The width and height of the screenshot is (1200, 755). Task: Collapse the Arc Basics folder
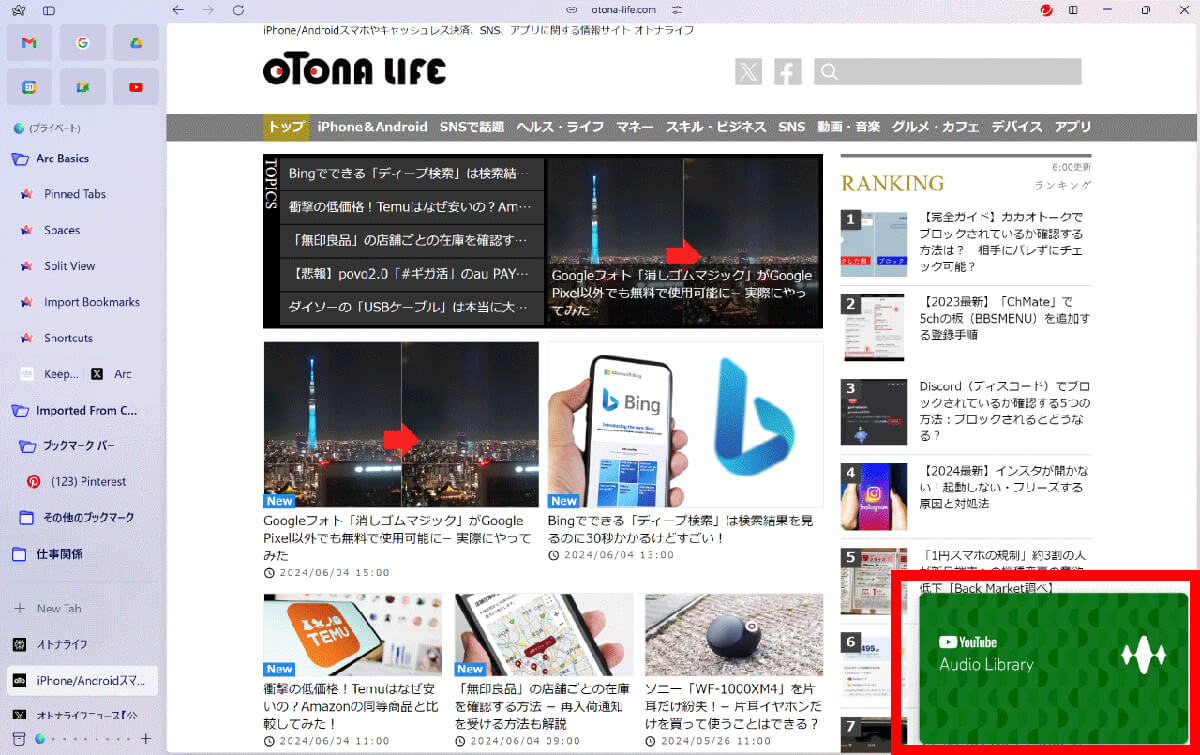coord(19,158)
